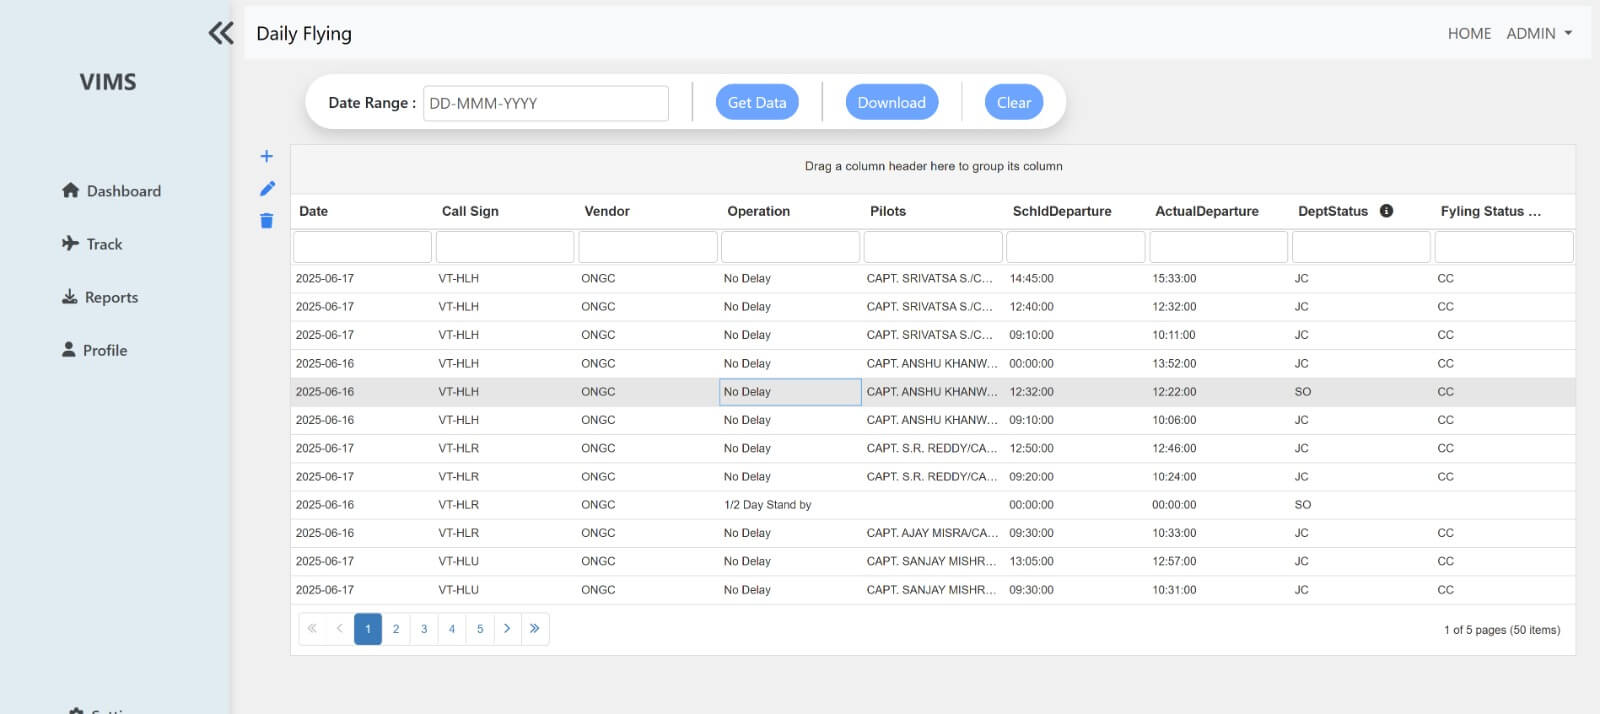Sort by the Pilots column header
Viewport: 1600px width, 714px height.
click(888, 211)
